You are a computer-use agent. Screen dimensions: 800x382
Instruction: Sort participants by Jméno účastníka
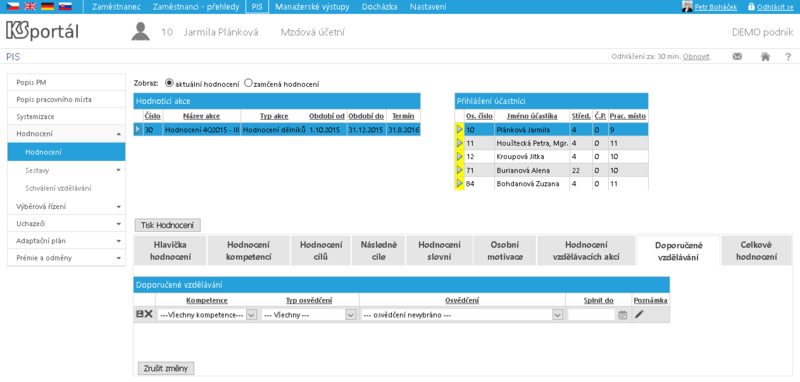532,116
